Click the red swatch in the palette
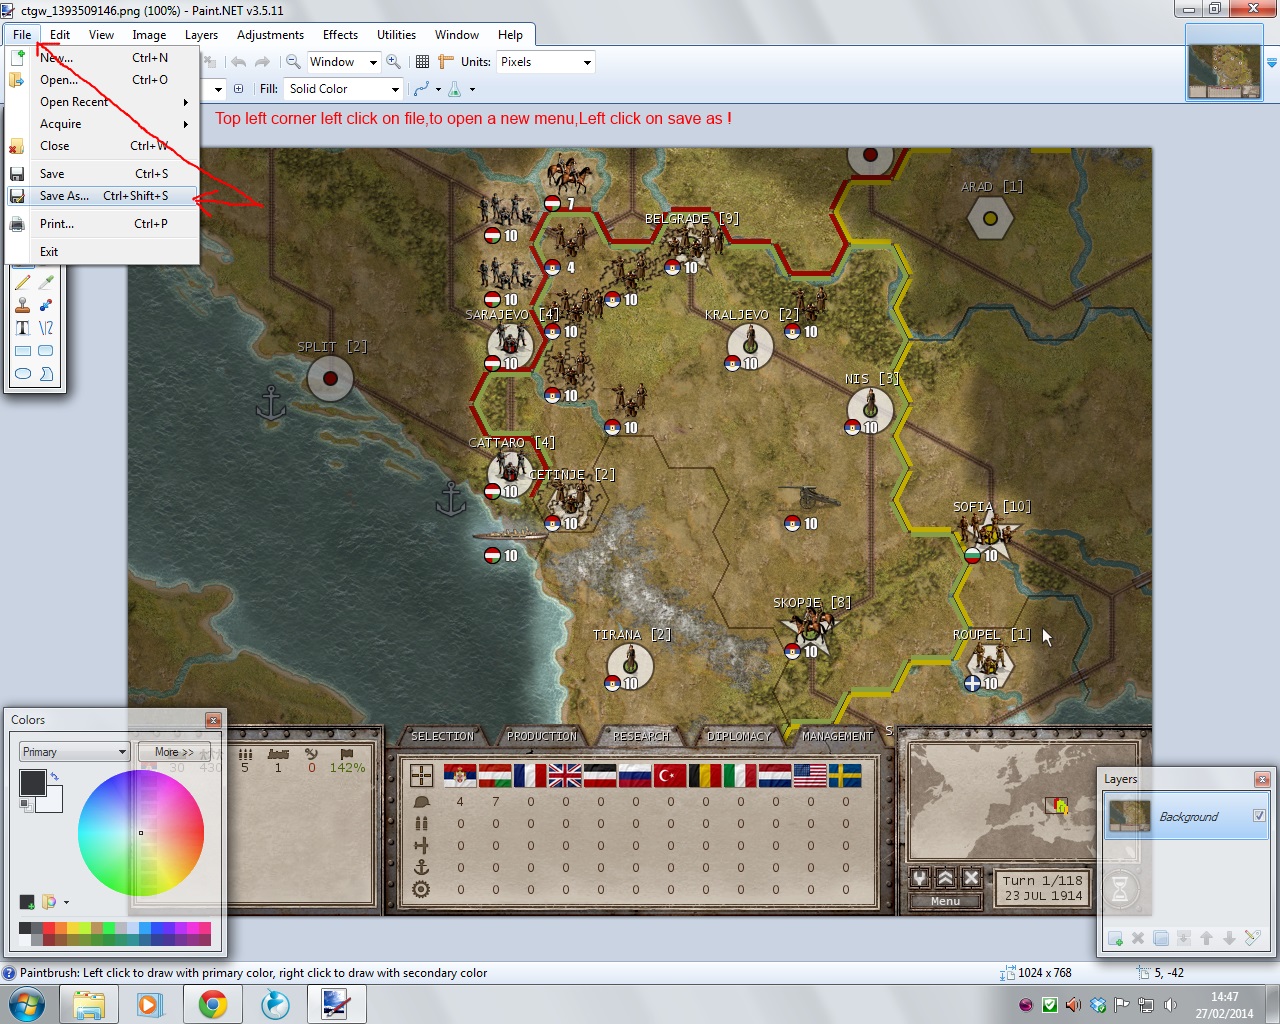1280x1024 pixels. pos(49,929)
